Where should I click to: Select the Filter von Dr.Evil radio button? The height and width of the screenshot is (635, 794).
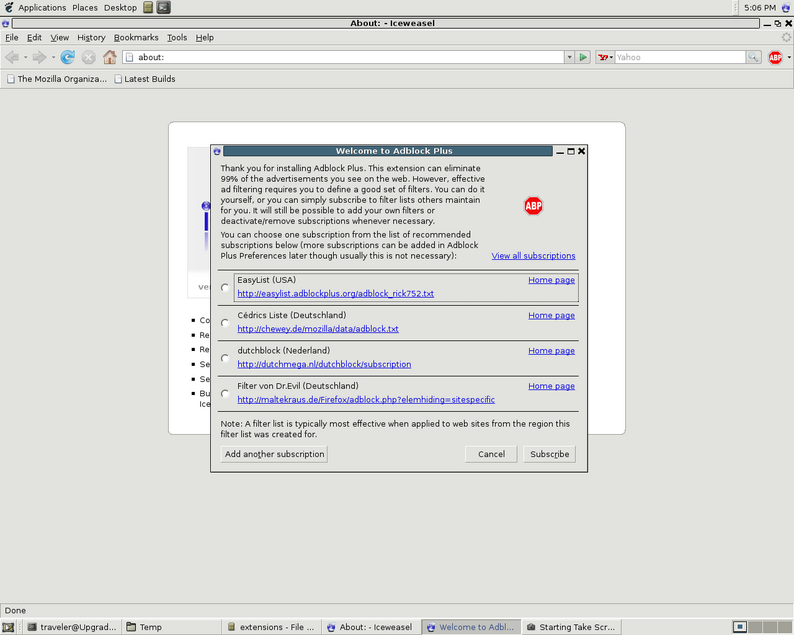point(225,393)
